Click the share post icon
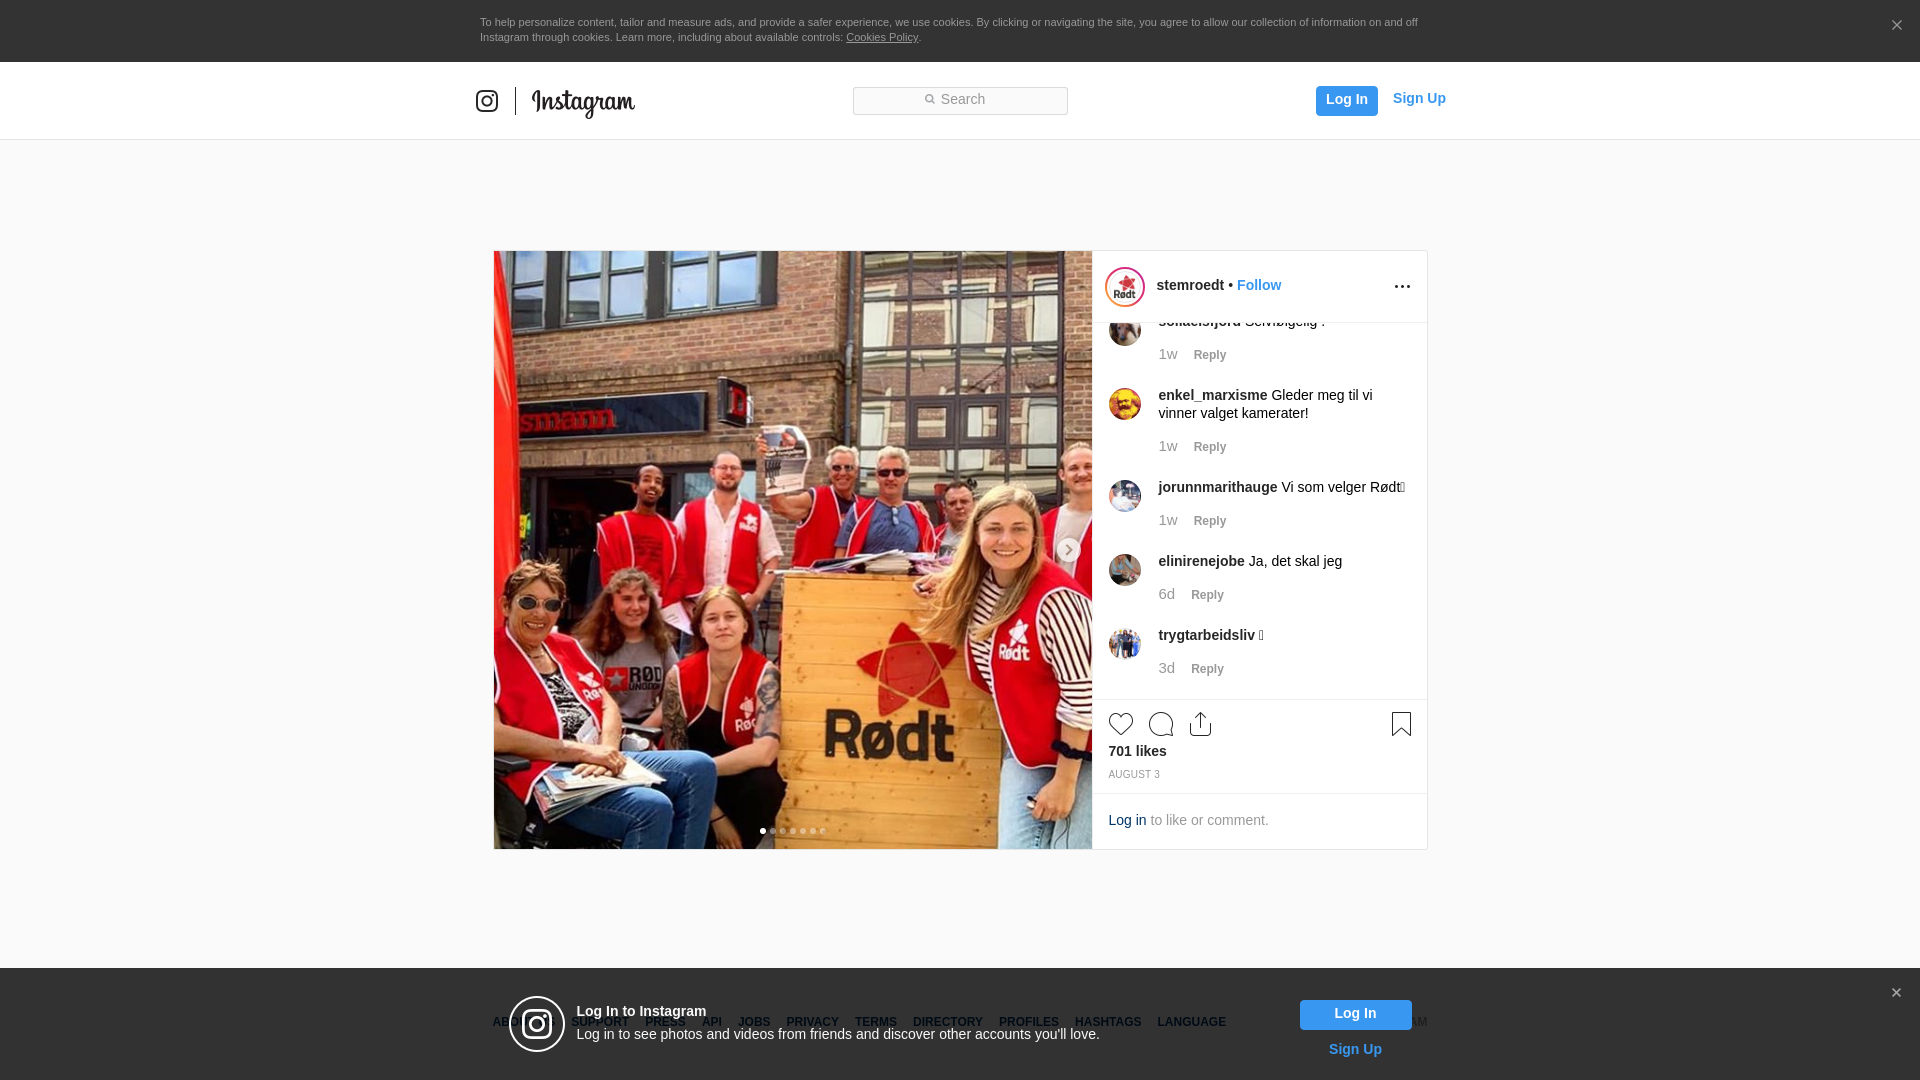1920x1080 pixels. pyautogui.click(x=1200, y=724)
